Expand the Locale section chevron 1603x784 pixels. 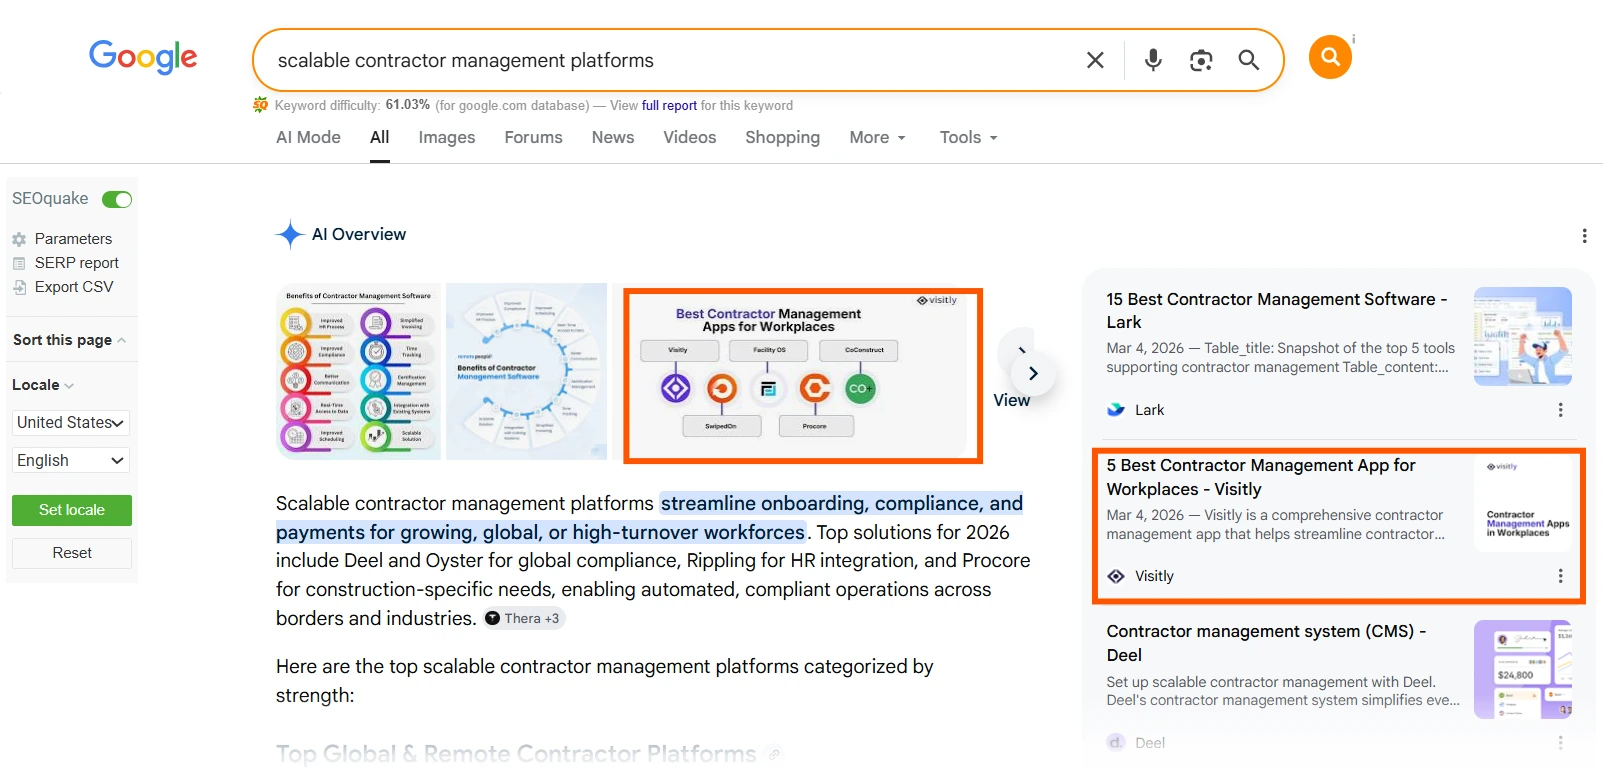click(x=69, y=385)
